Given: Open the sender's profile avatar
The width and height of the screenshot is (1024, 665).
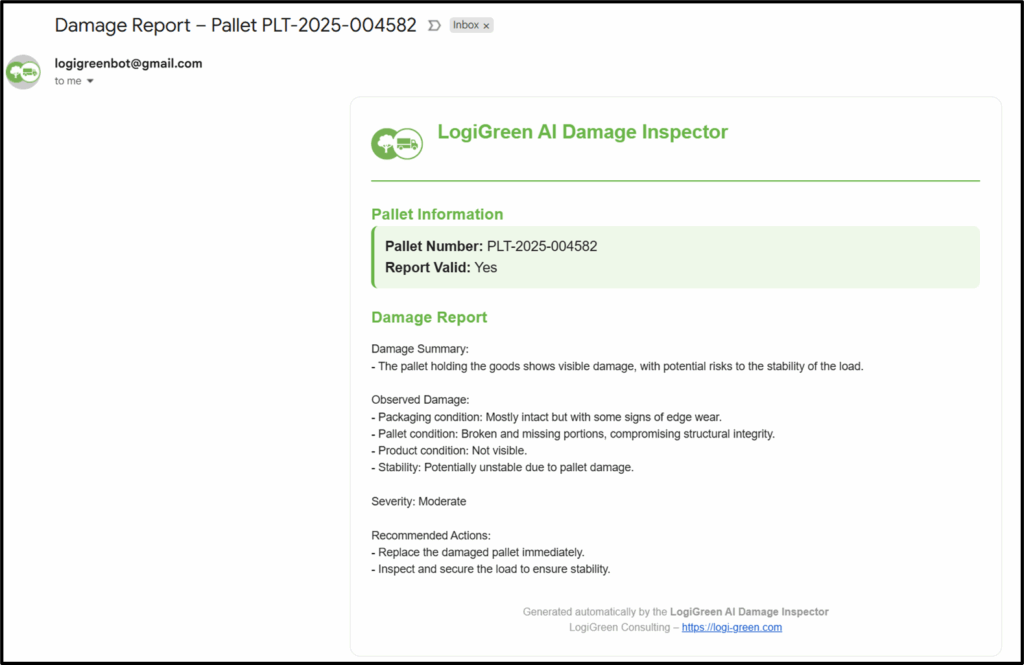Looking at the screenshot, I should coord(23,72).
